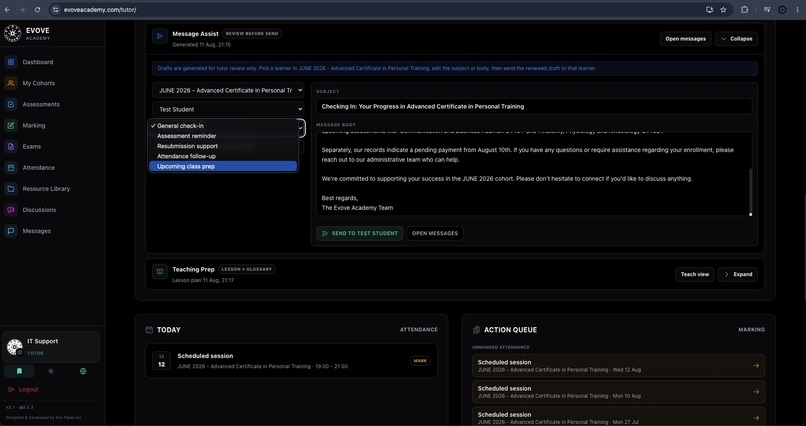Click the REVIEW BEFORE SEND badge
The image size is (806, 426).
point(252,33)
